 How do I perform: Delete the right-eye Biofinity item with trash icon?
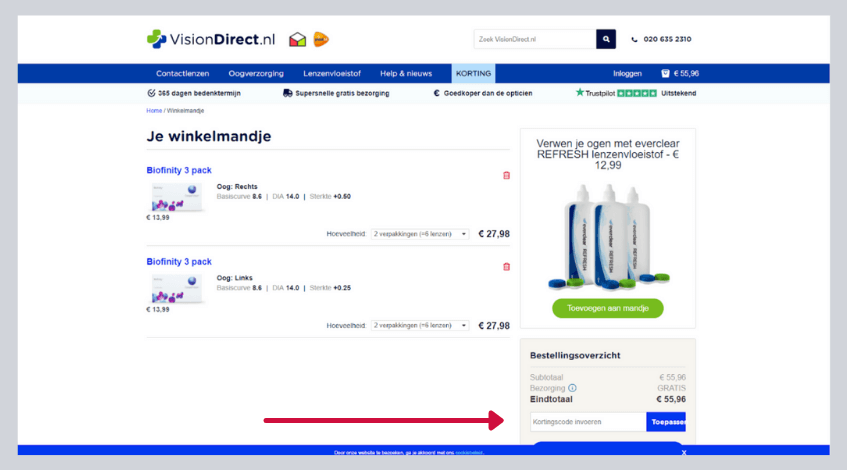point(506,175)
